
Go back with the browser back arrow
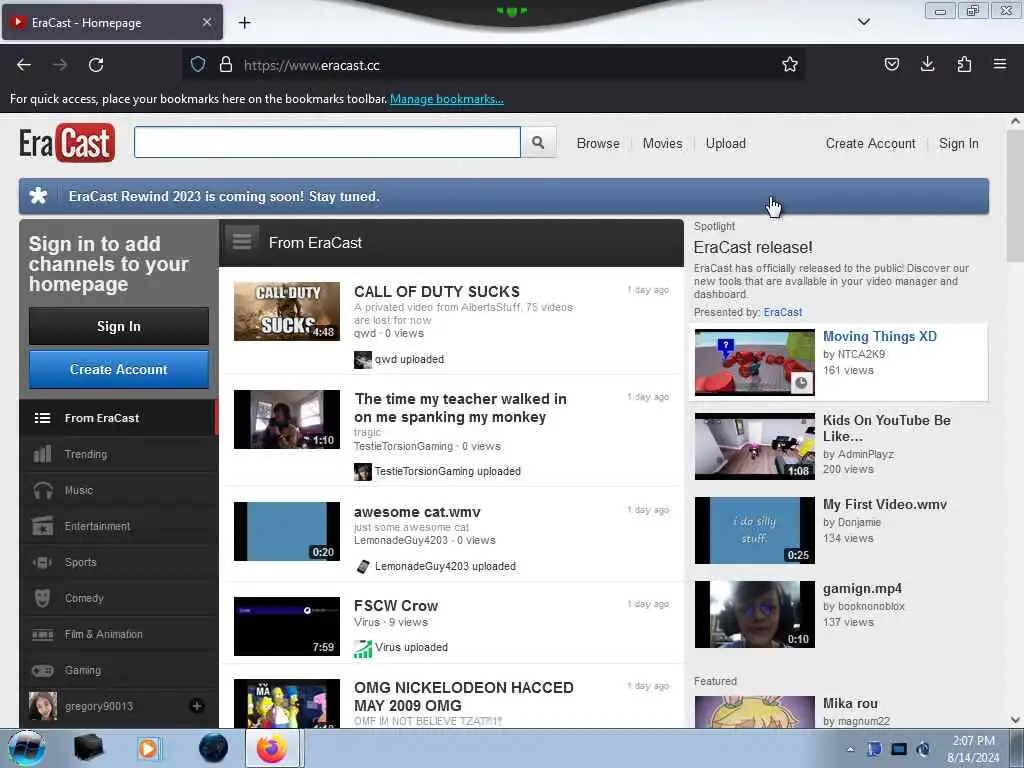pyautogui.click(x=24, y=65)
